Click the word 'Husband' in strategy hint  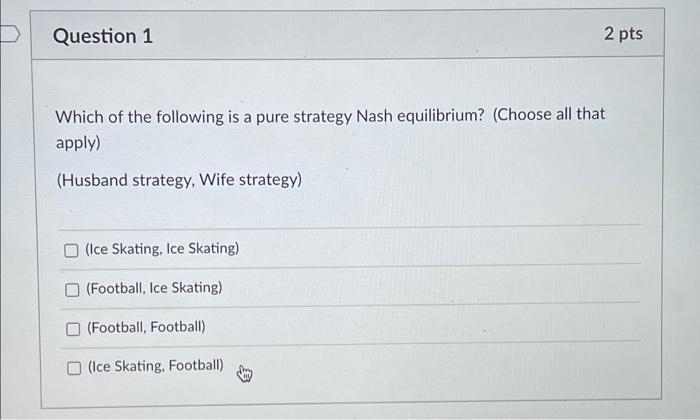point(93,180)
